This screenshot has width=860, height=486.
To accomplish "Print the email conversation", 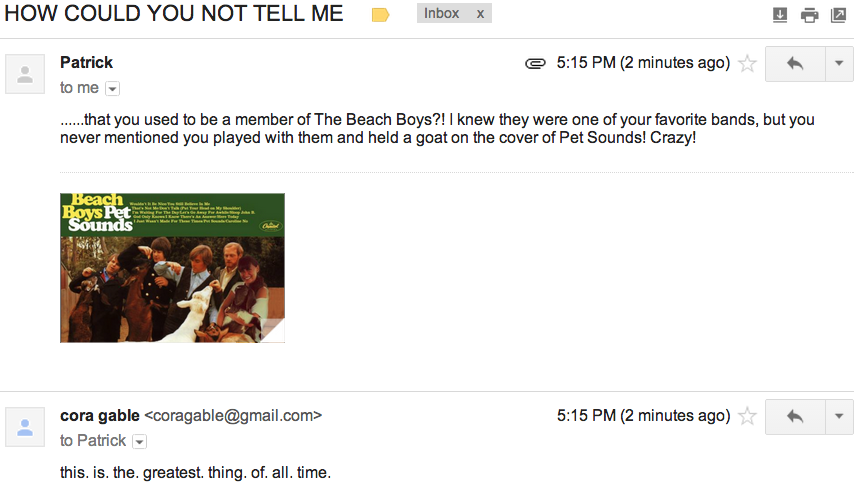I will tap(810, 15).
